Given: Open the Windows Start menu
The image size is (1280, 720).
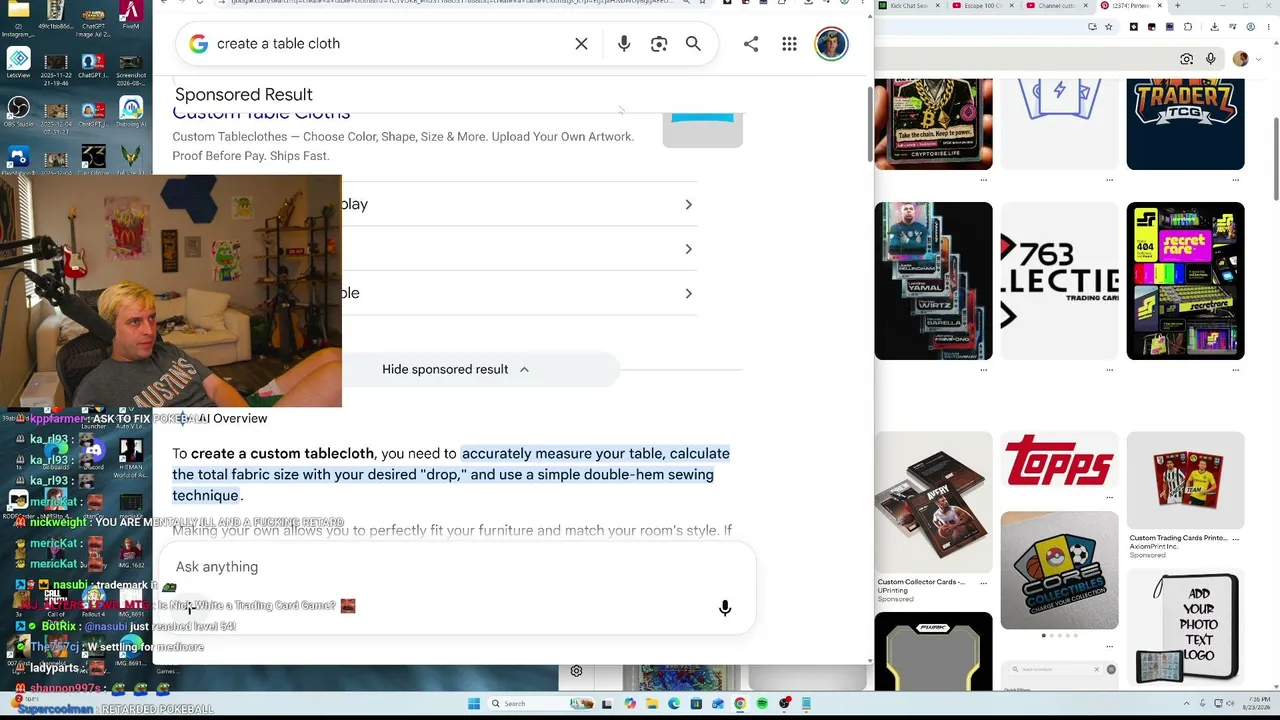Looking at the screenshot, I should pos(474,704).
